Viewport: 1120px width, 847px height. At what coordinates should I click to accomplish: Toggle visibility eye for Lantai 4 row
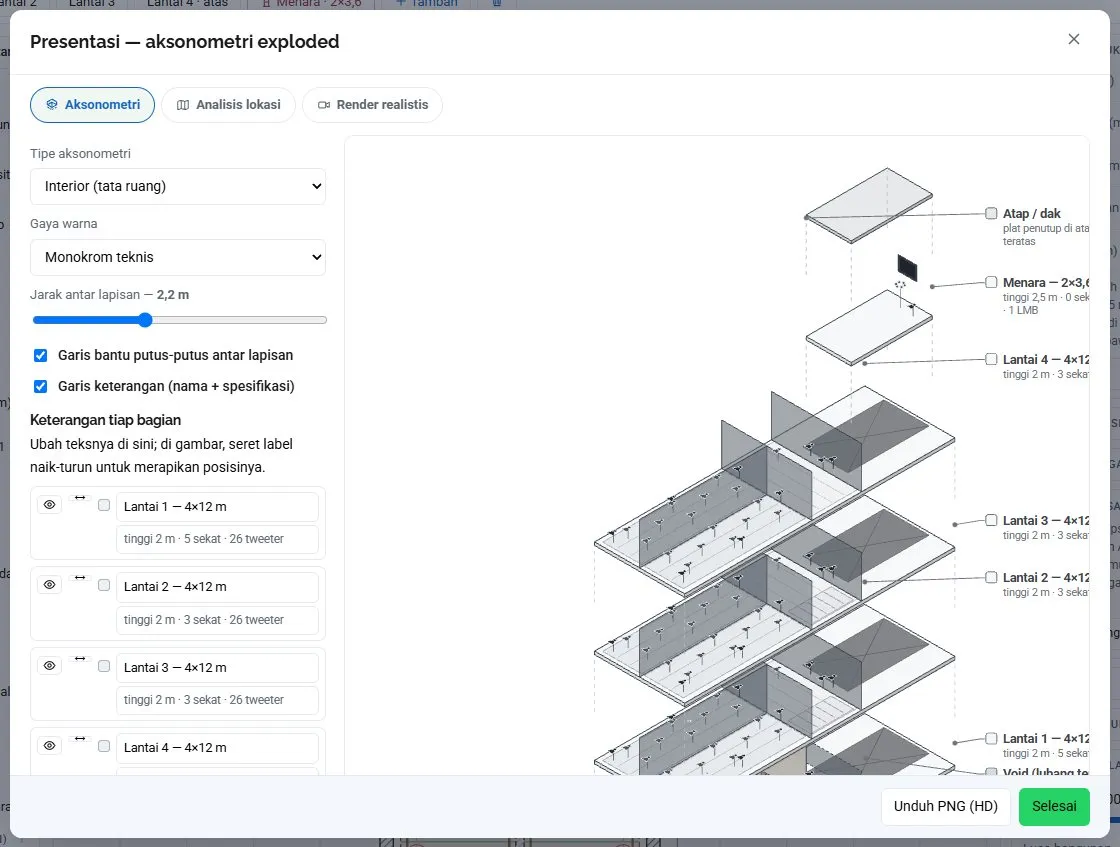click(49, 746)
